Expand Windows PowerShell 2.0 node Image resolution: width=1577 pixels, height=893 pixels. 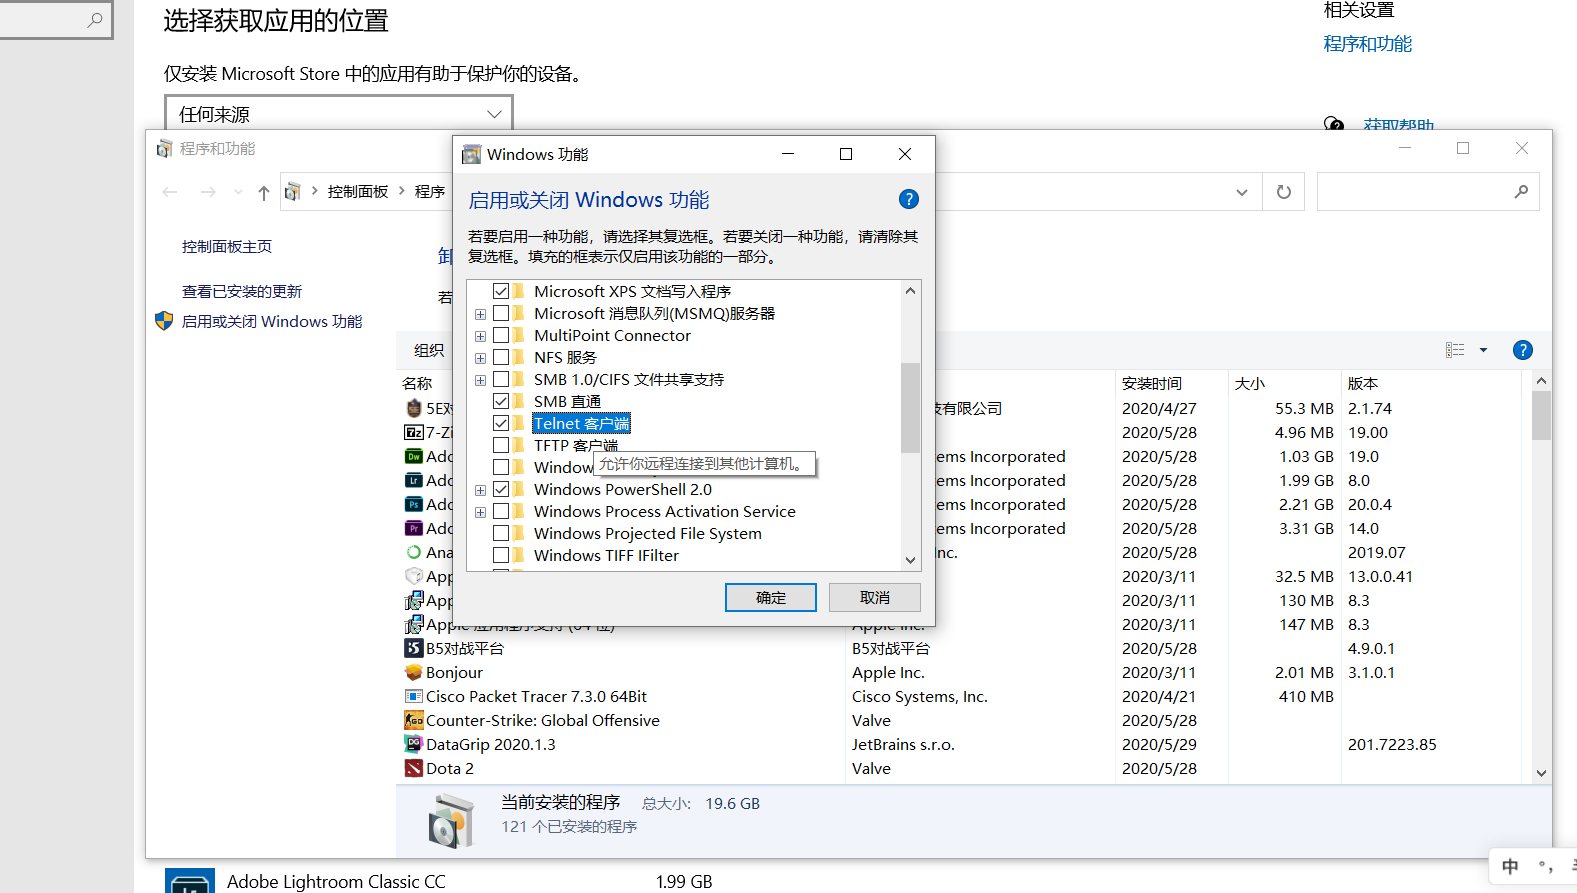[480, 490]
